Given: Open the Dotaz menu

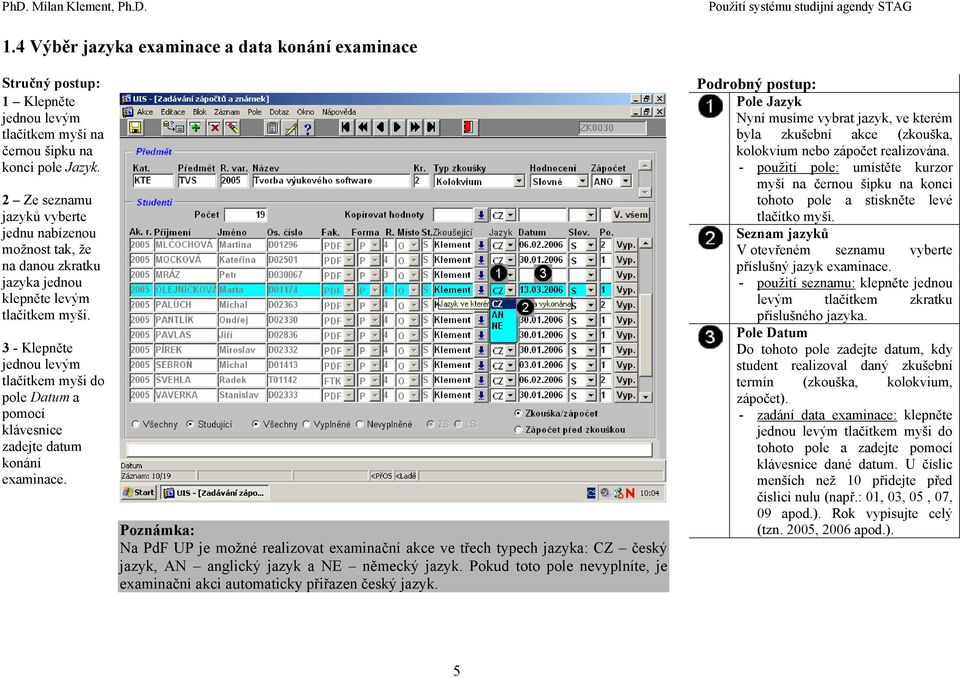Looking at the screenshot, I should [x=279, y=112].
